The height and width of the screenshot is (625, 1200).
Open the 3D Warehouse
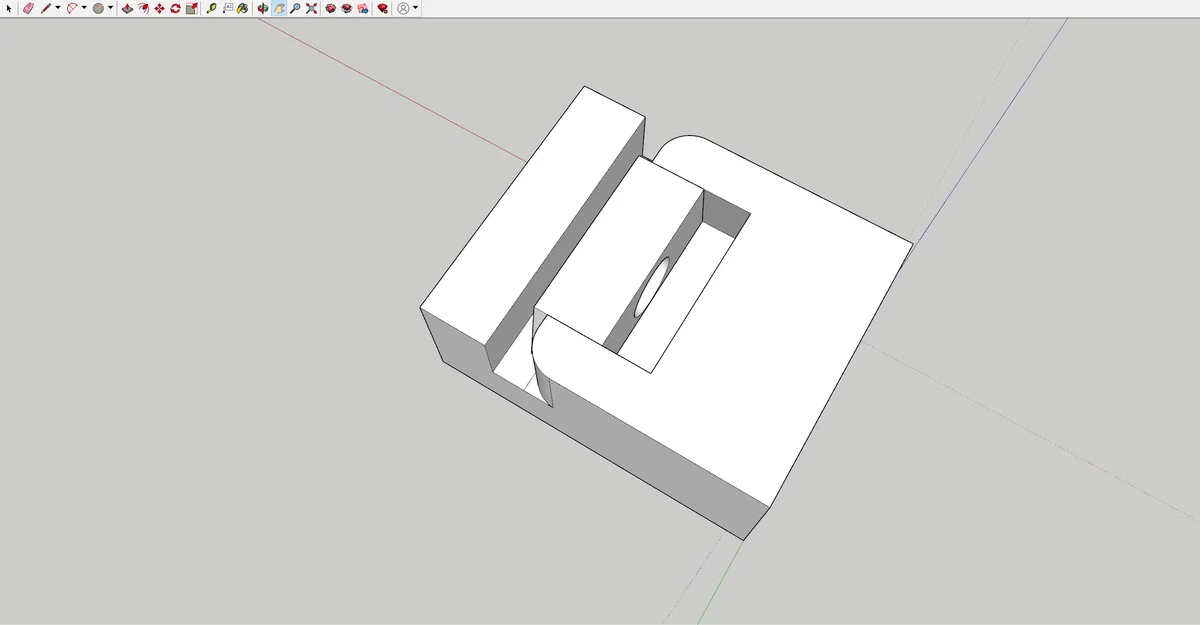point(331,8)
